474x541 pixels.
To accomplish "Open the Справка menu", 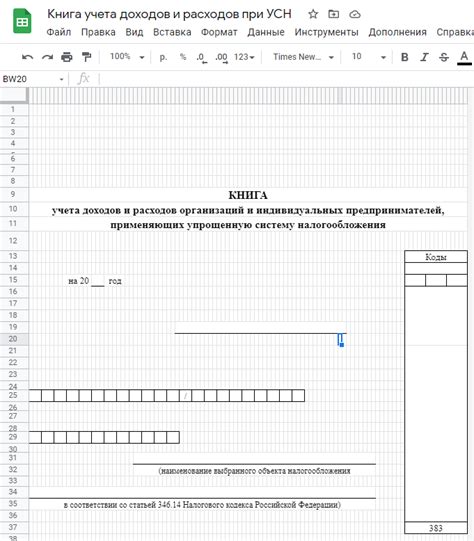I will [x=455, y=32].
